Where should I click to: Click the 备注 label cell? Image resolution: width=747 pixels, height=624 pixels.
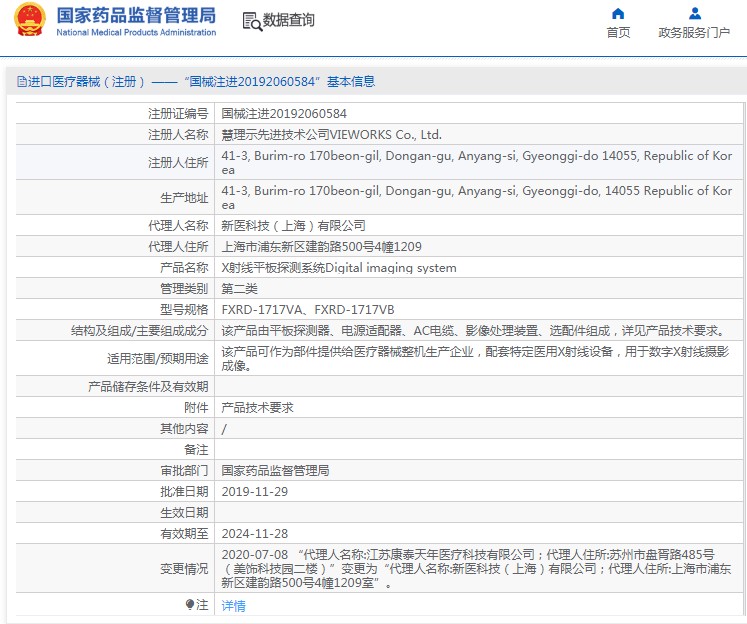pos(115,449)
